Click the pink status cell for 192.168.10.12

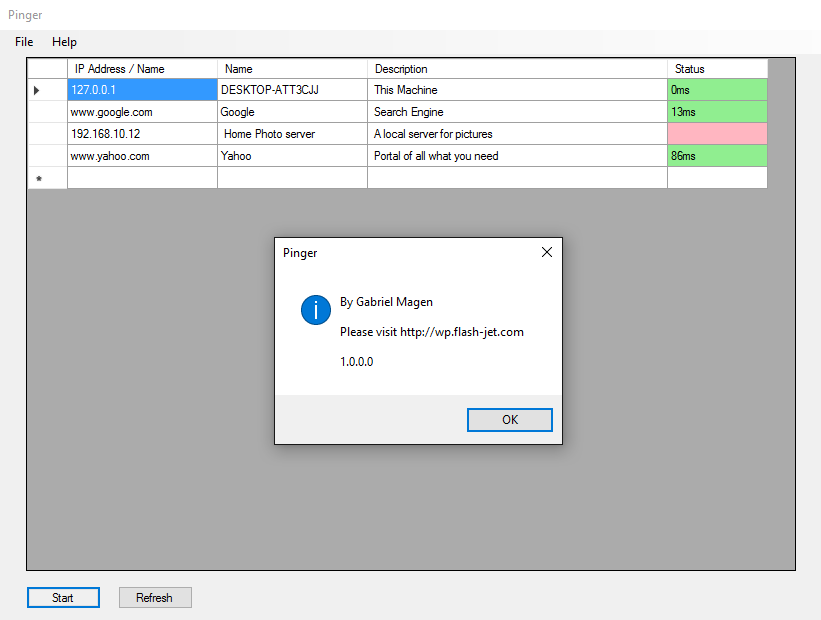click(717, 134)
